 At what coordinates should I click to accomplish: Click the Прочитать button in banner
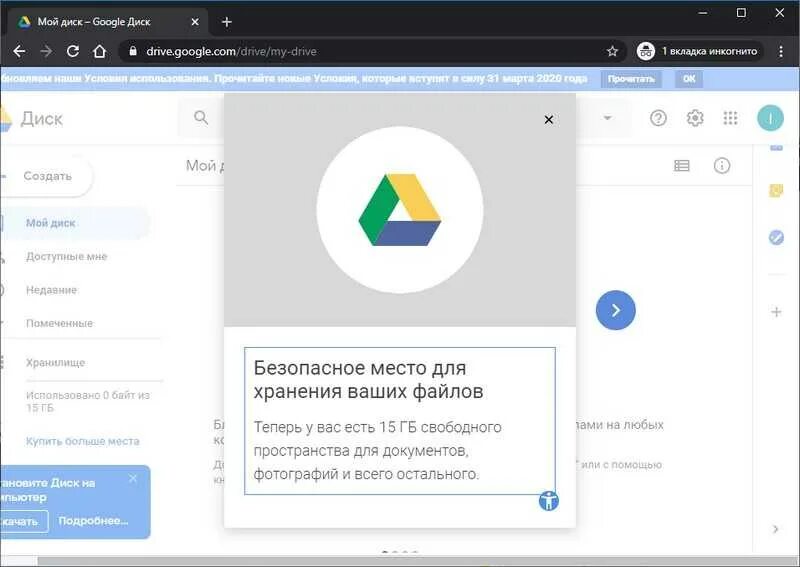pos(631,79)
